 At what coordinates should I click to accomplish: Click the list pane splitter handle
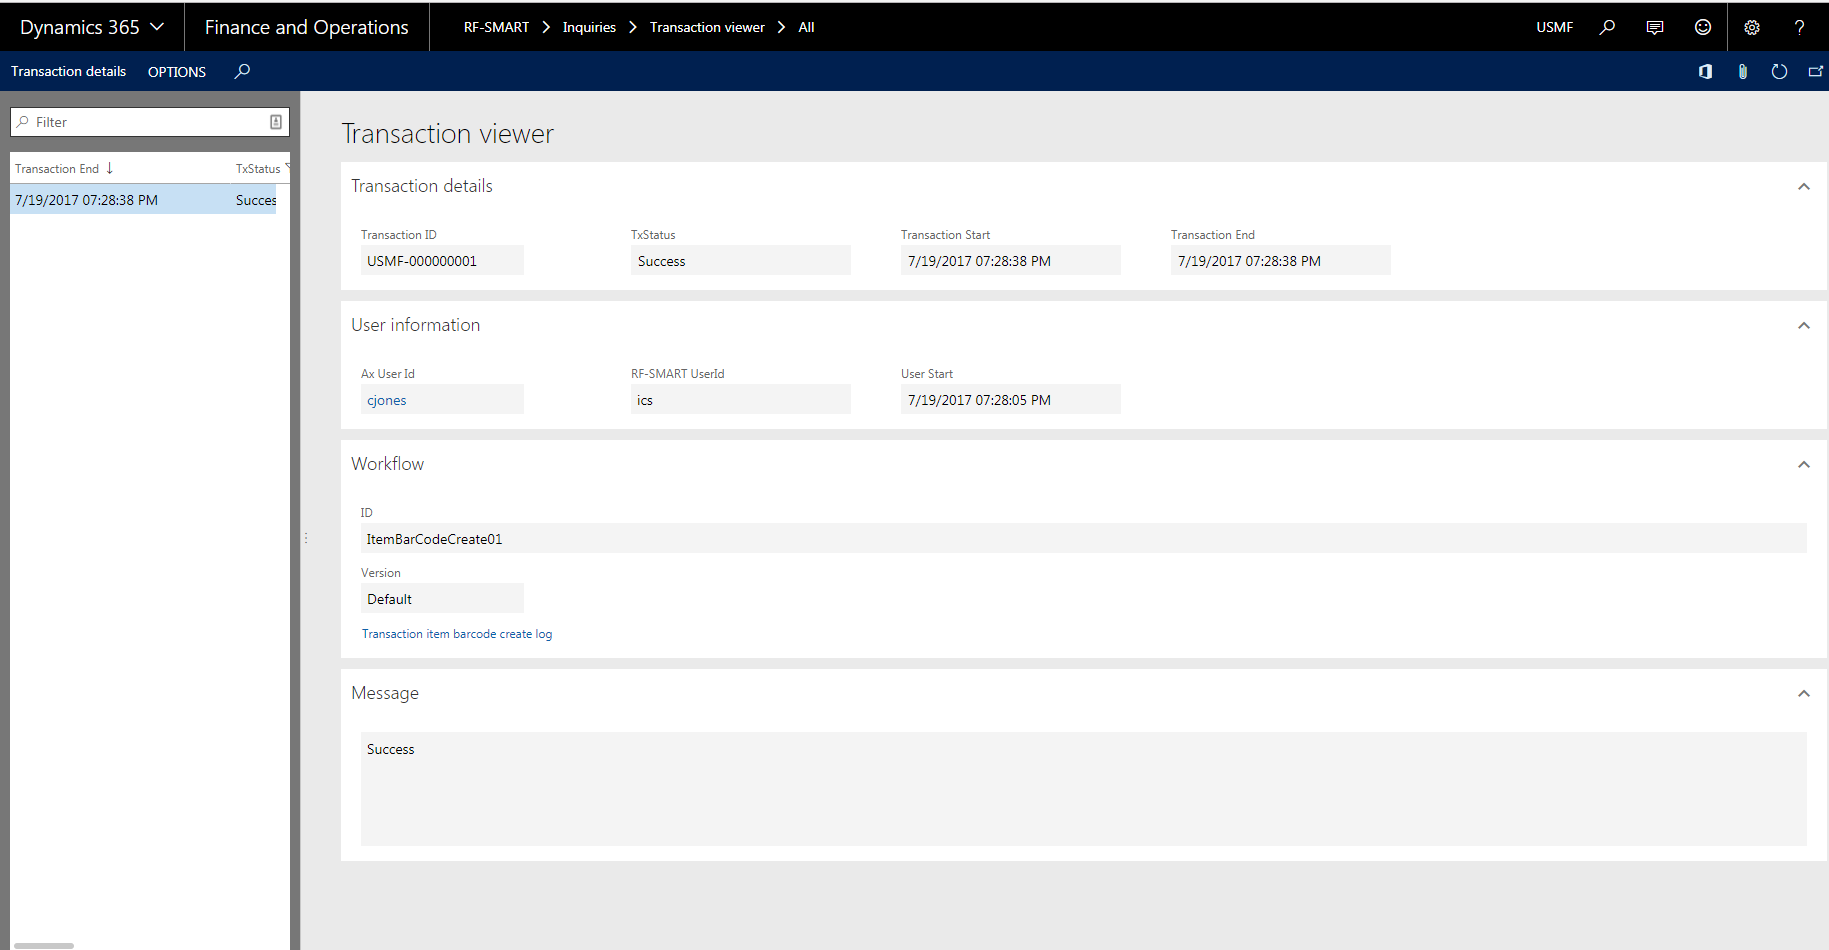click(x=306, y=538)
